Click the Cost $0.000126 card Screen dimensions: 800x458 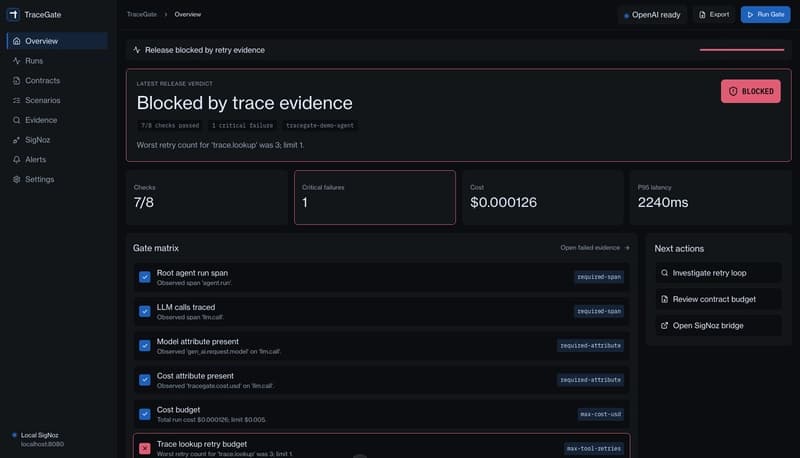point(543,197)
